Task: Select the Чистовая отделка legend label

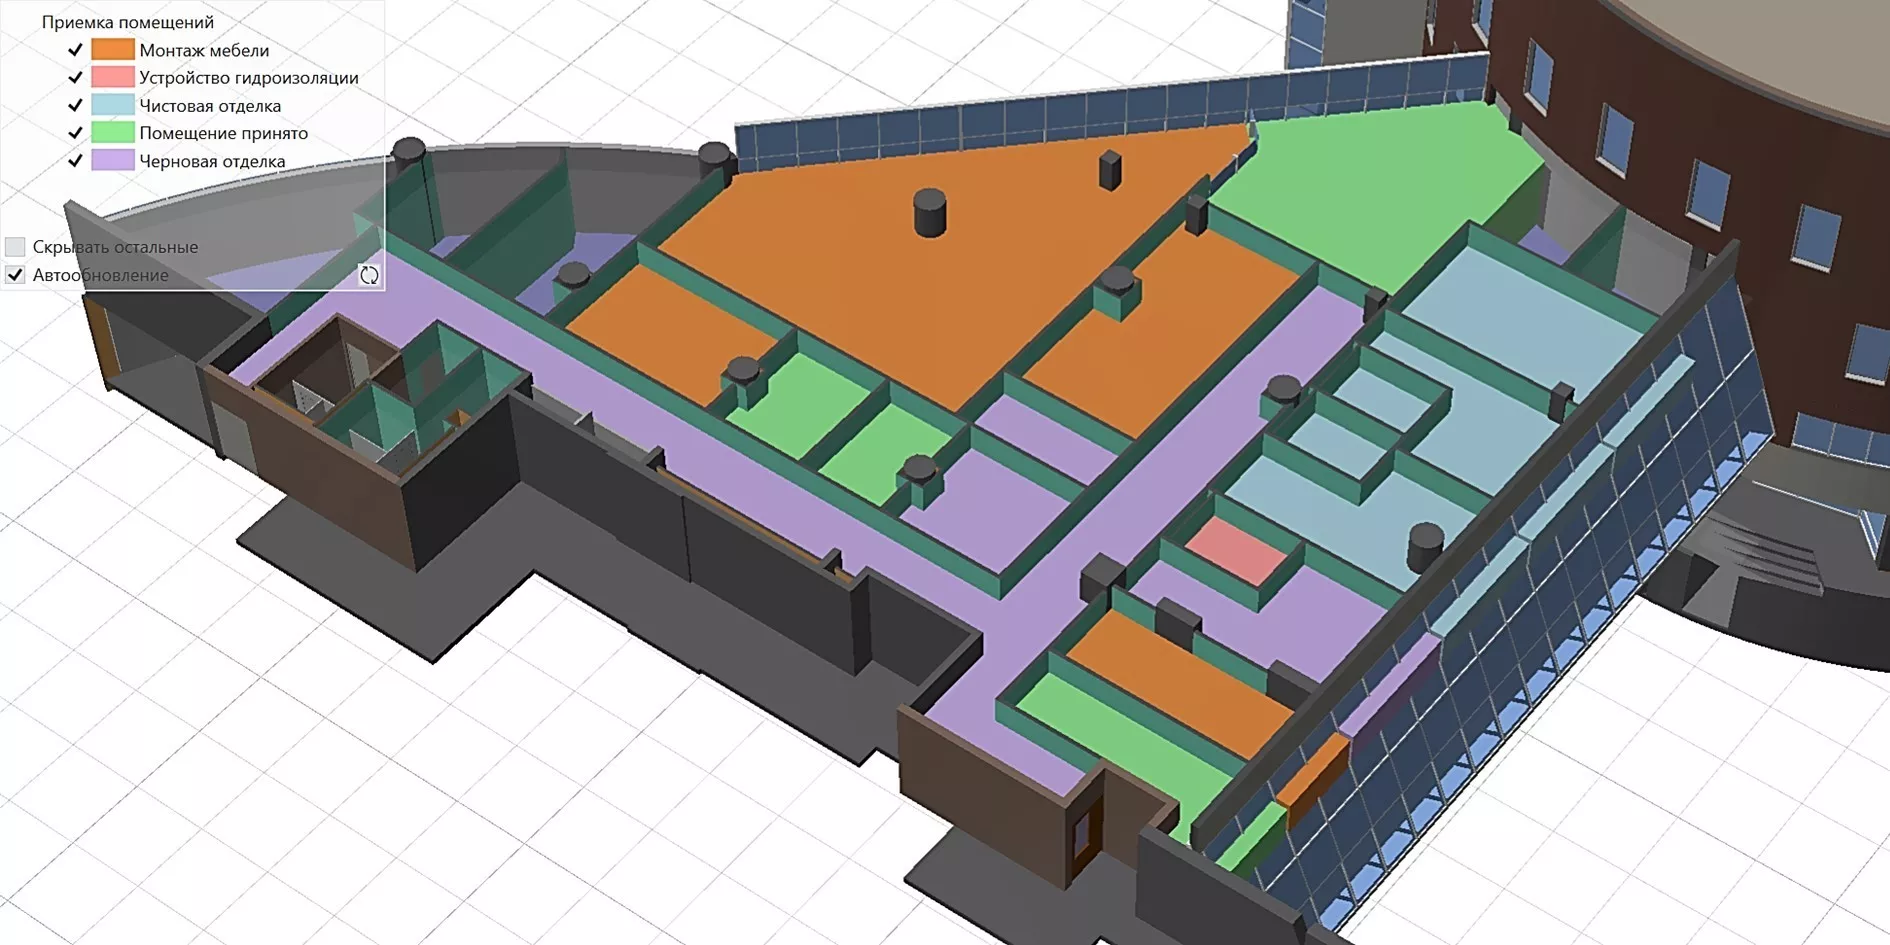Action: coord(210,105)
